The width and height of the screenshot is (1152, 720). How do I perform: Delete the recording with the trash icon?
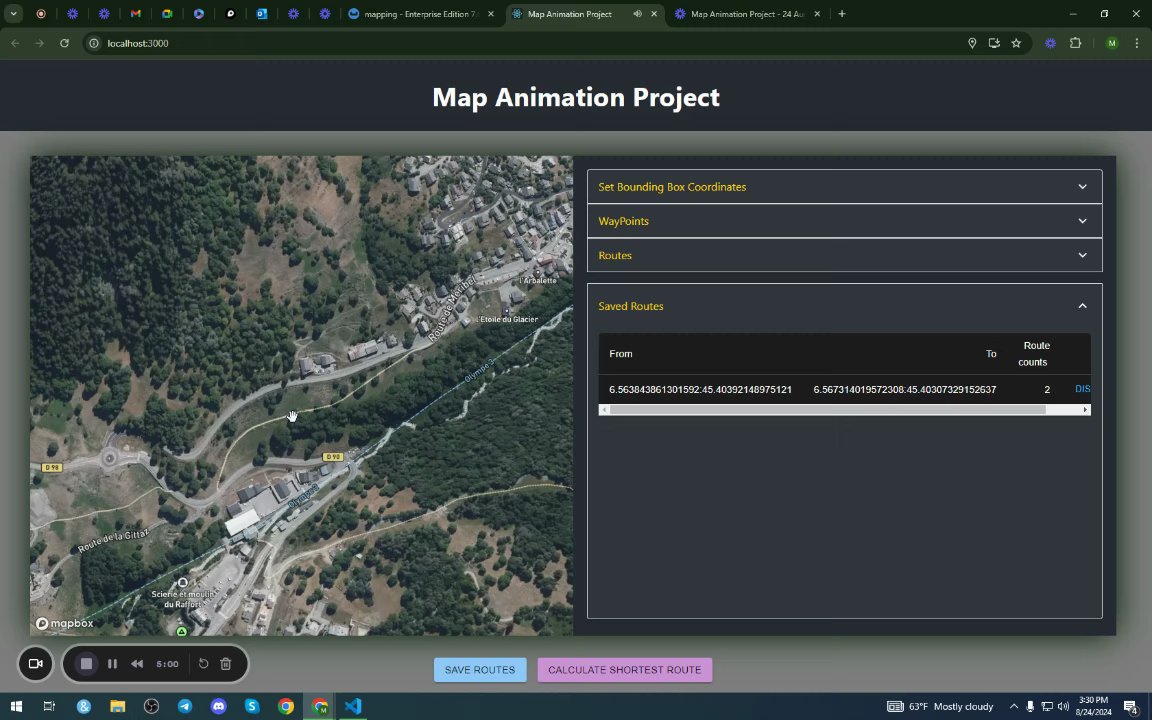(x=226, y=664)
